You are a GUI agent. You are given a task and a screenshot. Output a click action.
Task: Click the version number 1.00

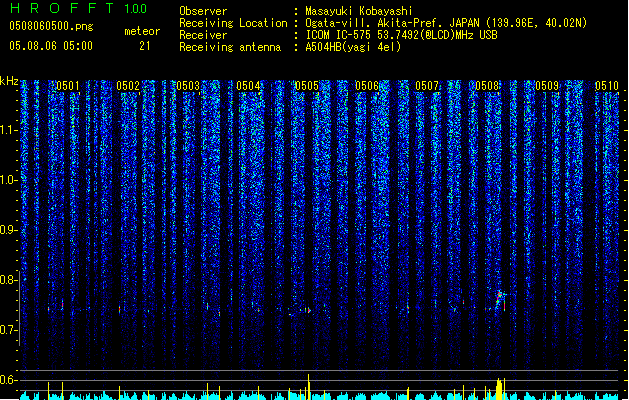coord(136,9)
